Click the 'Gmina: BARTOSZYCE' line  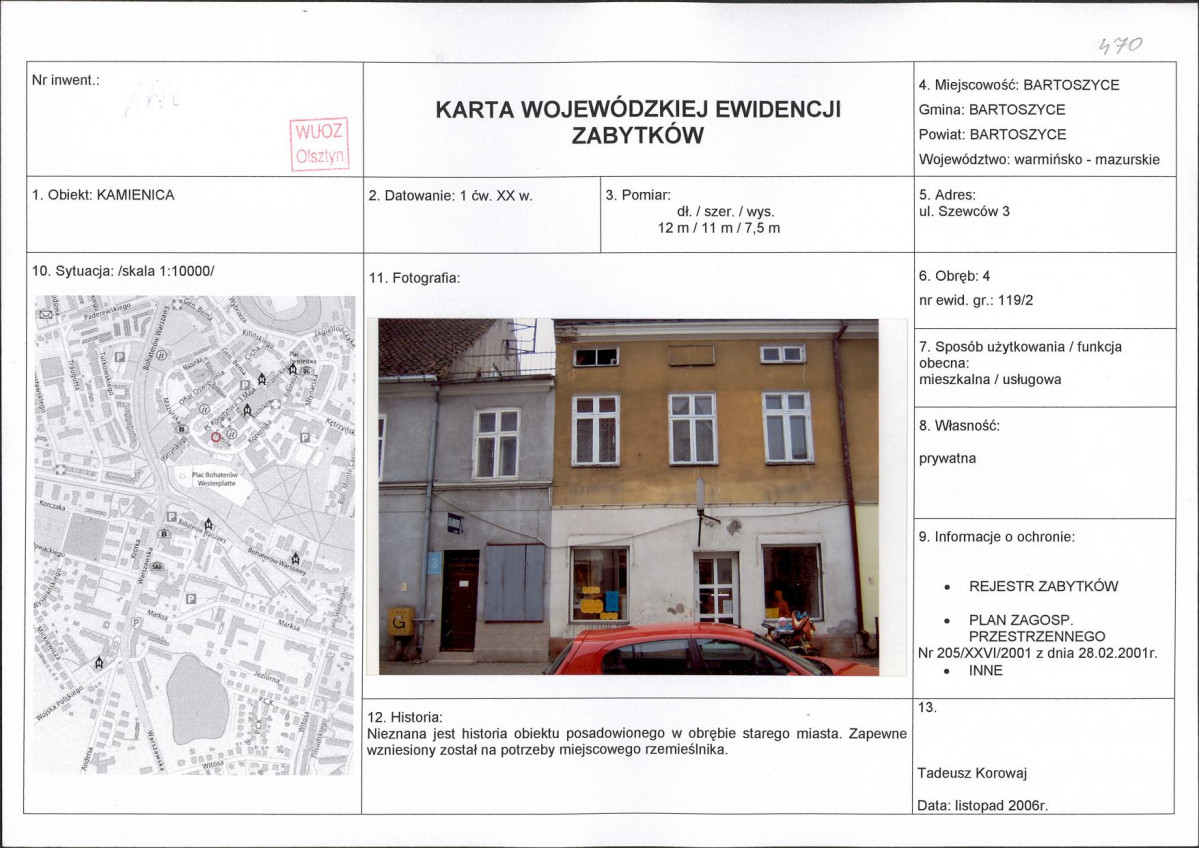pyautogui.click(x=992, y=109)
